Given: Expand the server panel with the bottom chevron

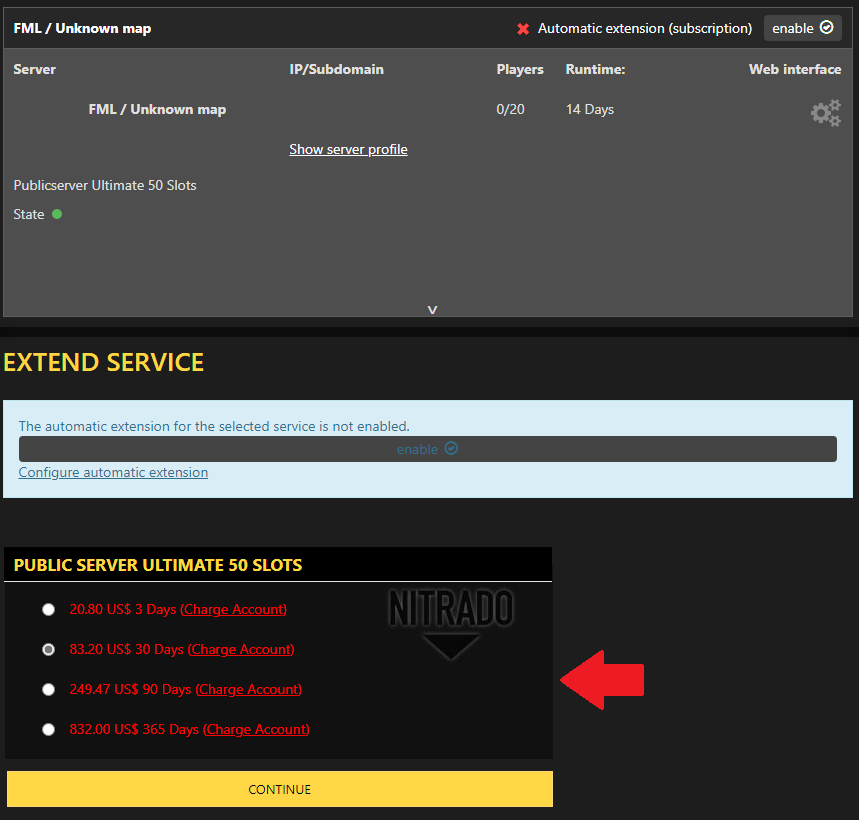Looking at the screenshot, I should [432, 310].
